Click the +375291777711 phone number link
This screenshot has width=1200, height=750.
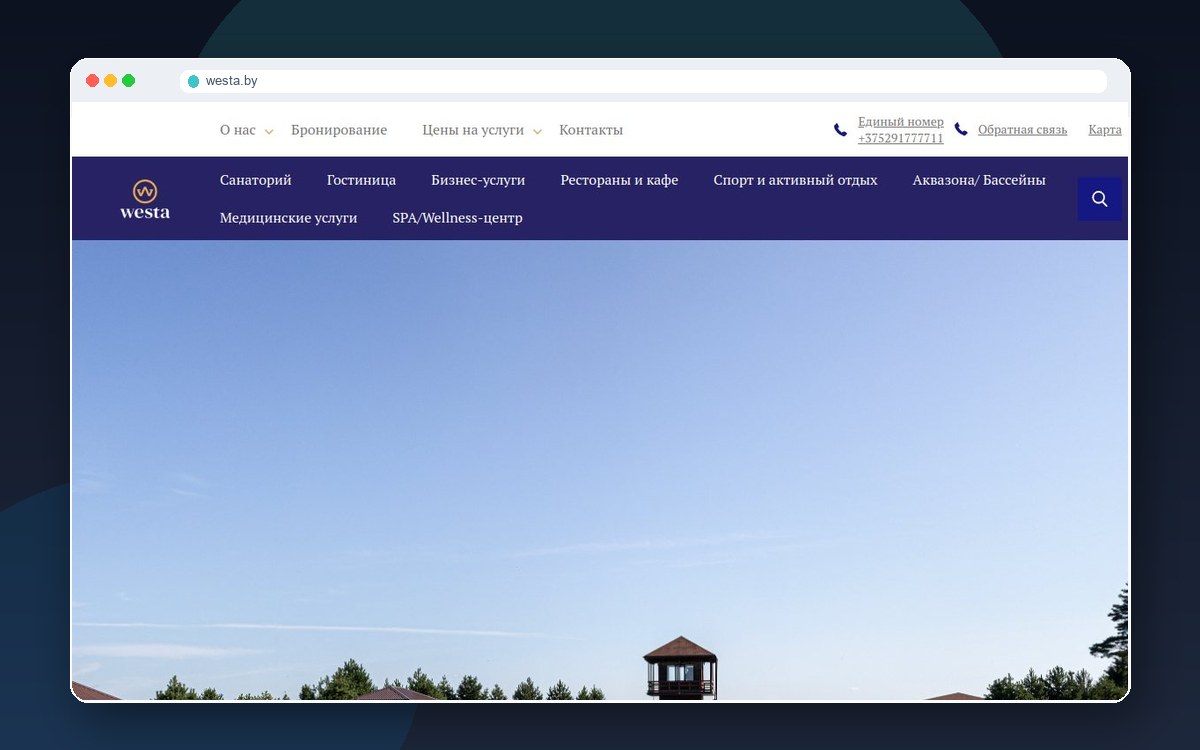[x=900, y=139]
